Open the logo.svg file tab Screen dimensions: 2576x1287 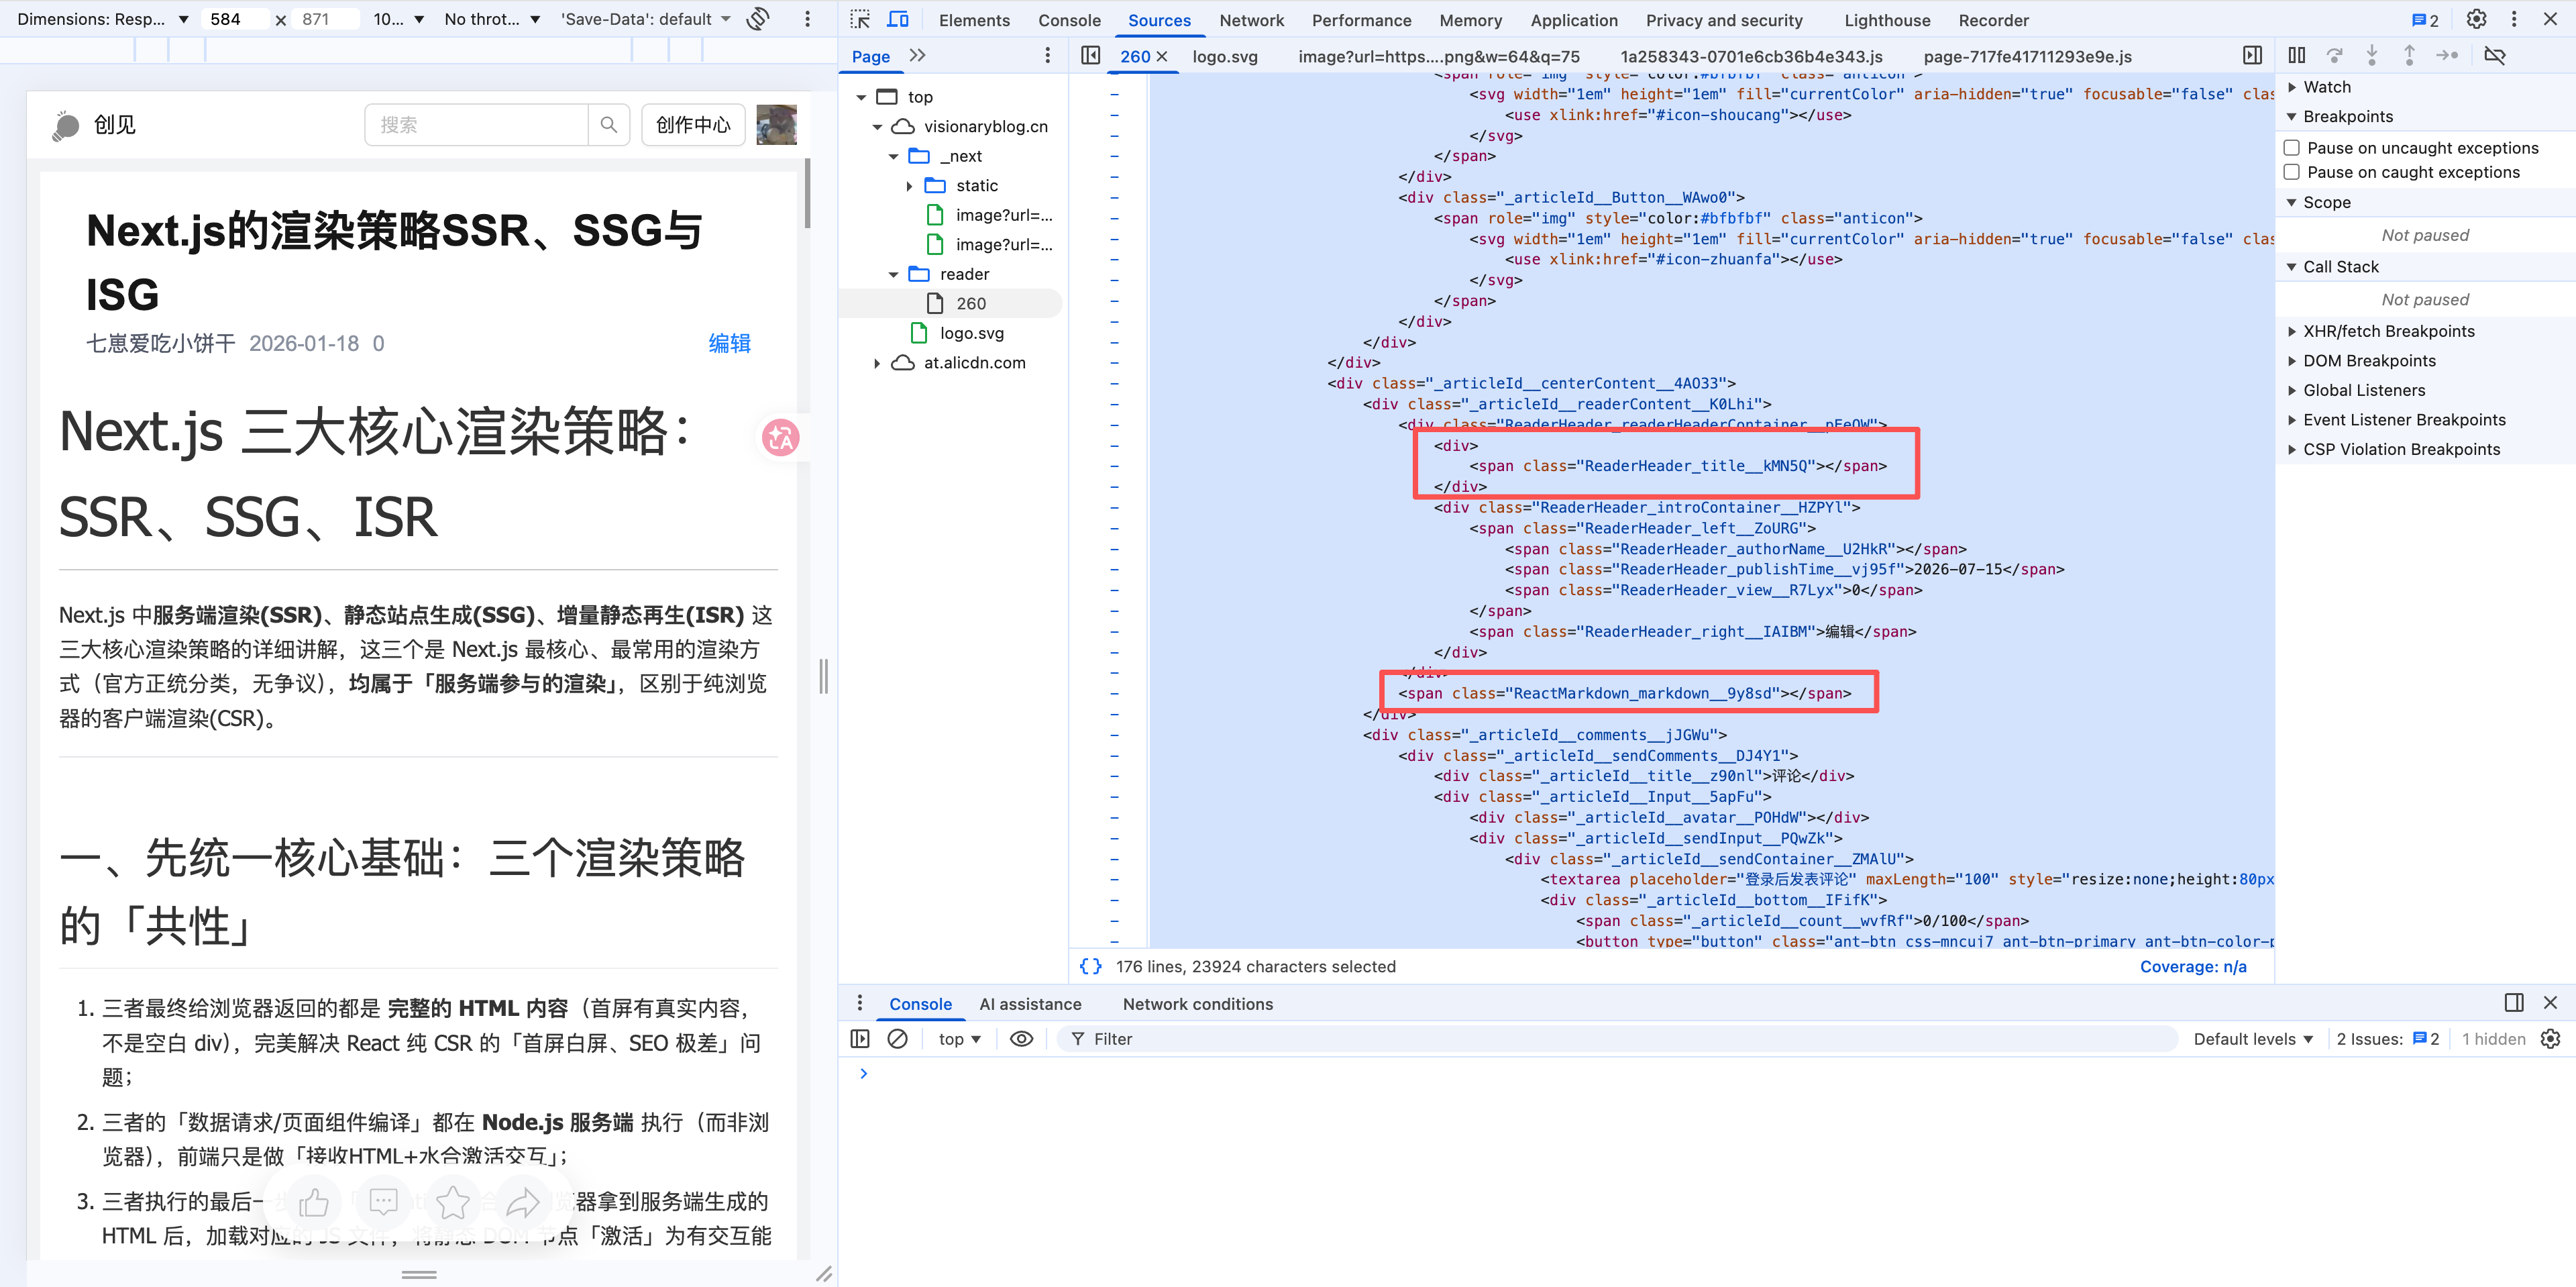pos(1225,56)
